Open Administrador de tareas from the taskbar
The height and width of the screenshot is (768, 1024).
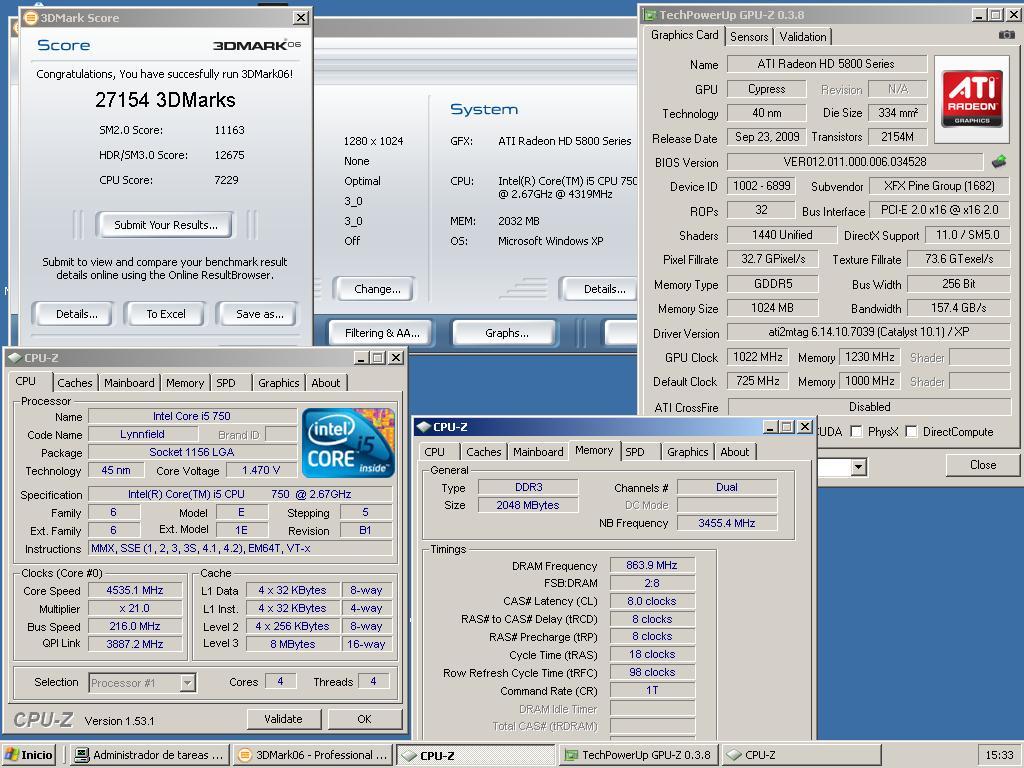pos(150,755)
